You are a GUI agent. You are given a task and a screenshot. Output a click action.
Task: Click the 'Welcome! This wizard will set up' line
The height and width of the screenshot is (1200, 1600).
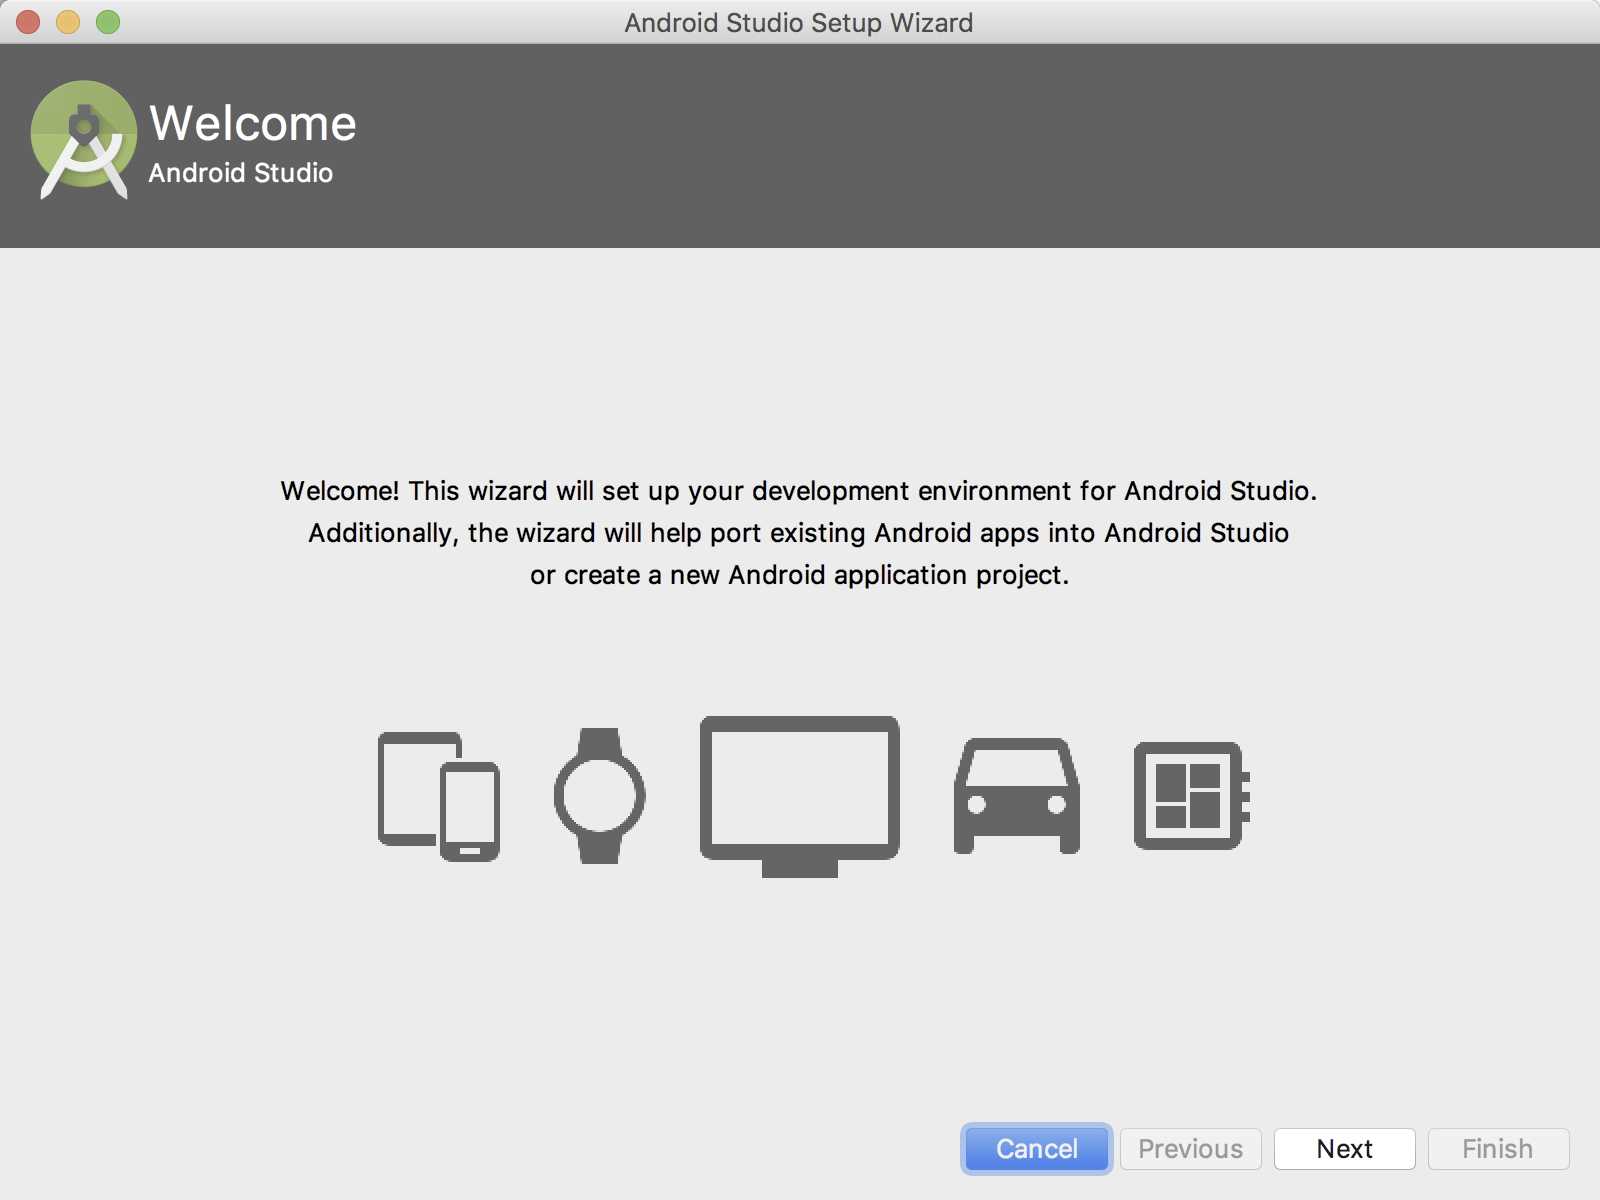tap(799, 491)
